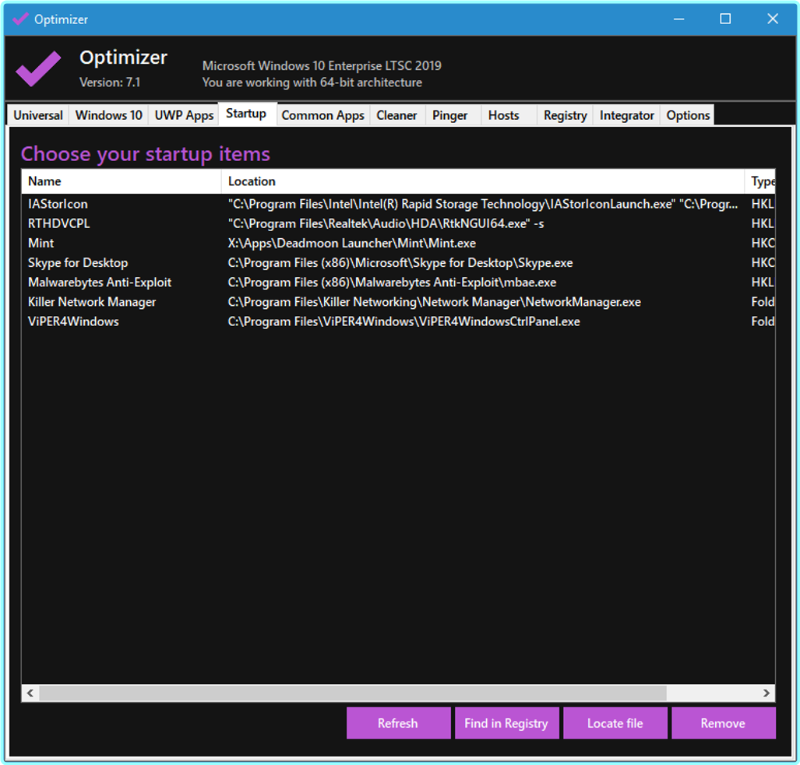Click the IAStorIconLaunch.exe location path
The width and height of the screenshot is (800, 765).
point(483,204)
